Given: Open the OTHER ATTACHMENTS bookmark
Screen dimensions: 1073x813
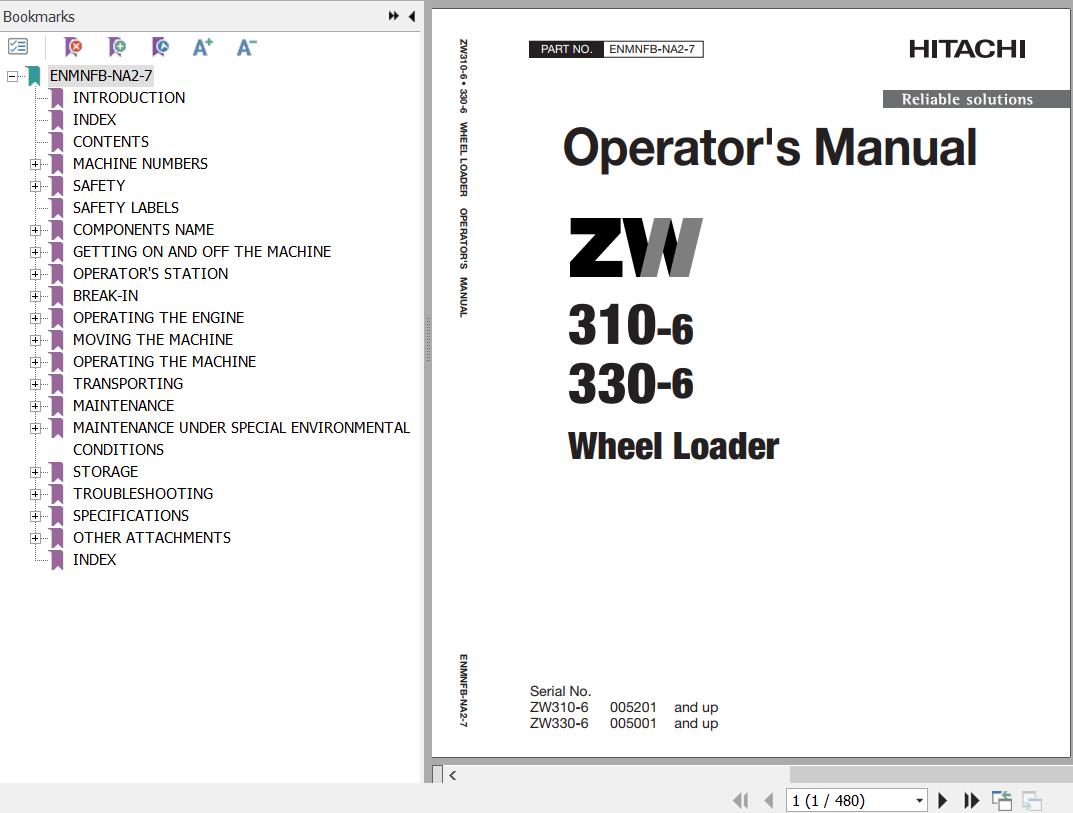Looking at the screenshot, I should (x=152, y=537).
